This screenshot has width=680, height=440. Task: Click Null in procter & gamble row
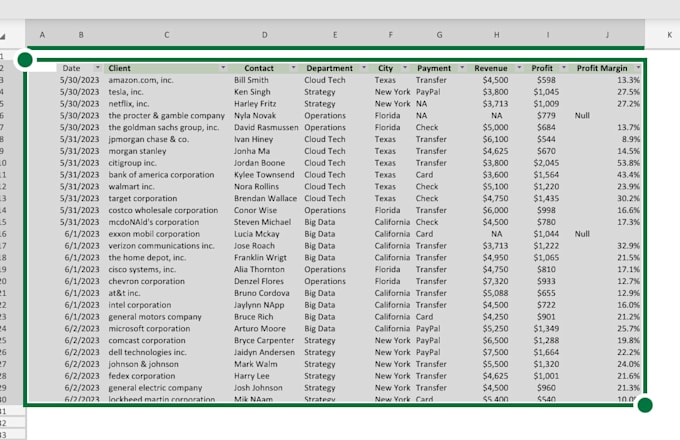point(582,115)
